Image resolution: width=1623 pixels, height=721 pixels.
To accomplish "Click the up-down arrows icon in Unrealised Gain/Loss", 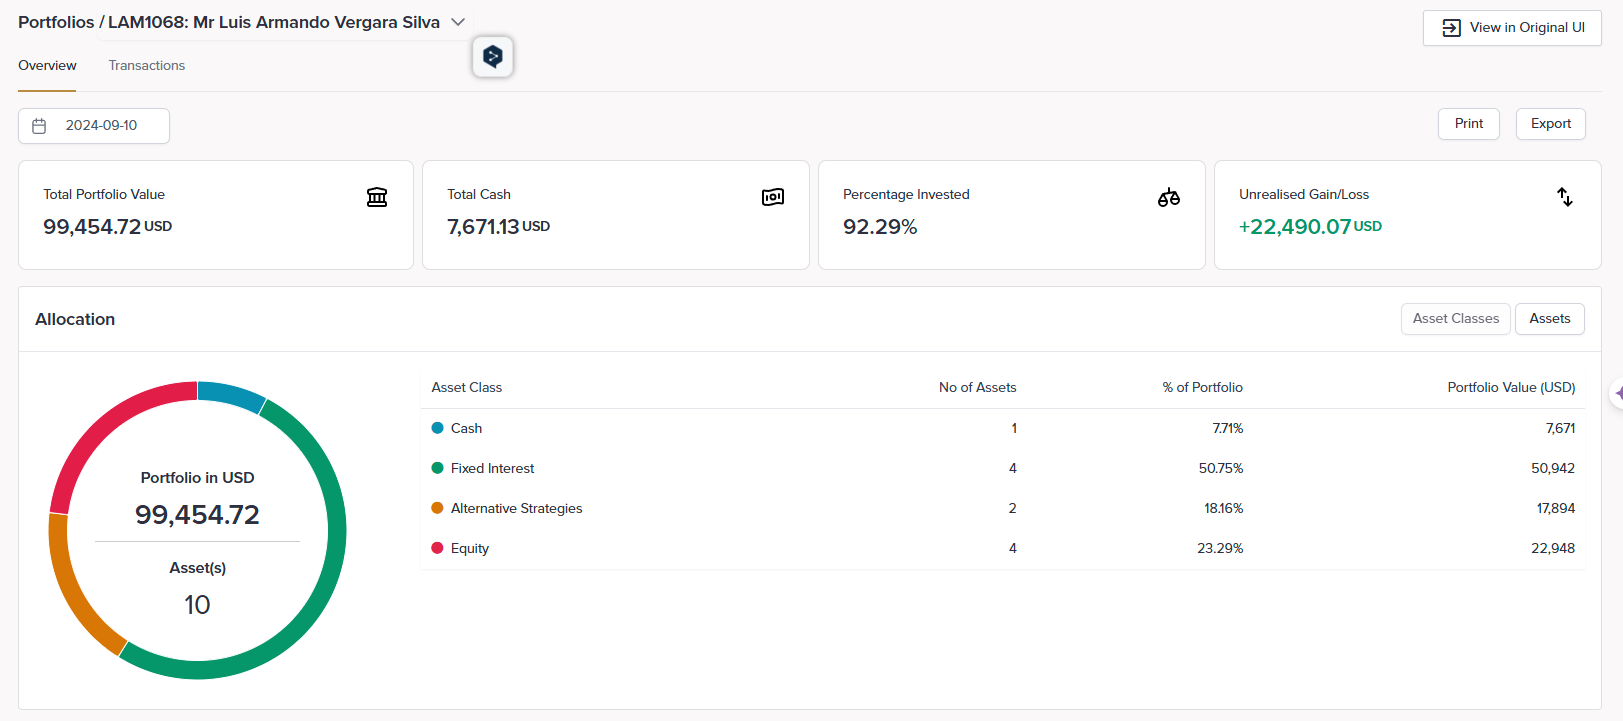I will click(1564, 197).
